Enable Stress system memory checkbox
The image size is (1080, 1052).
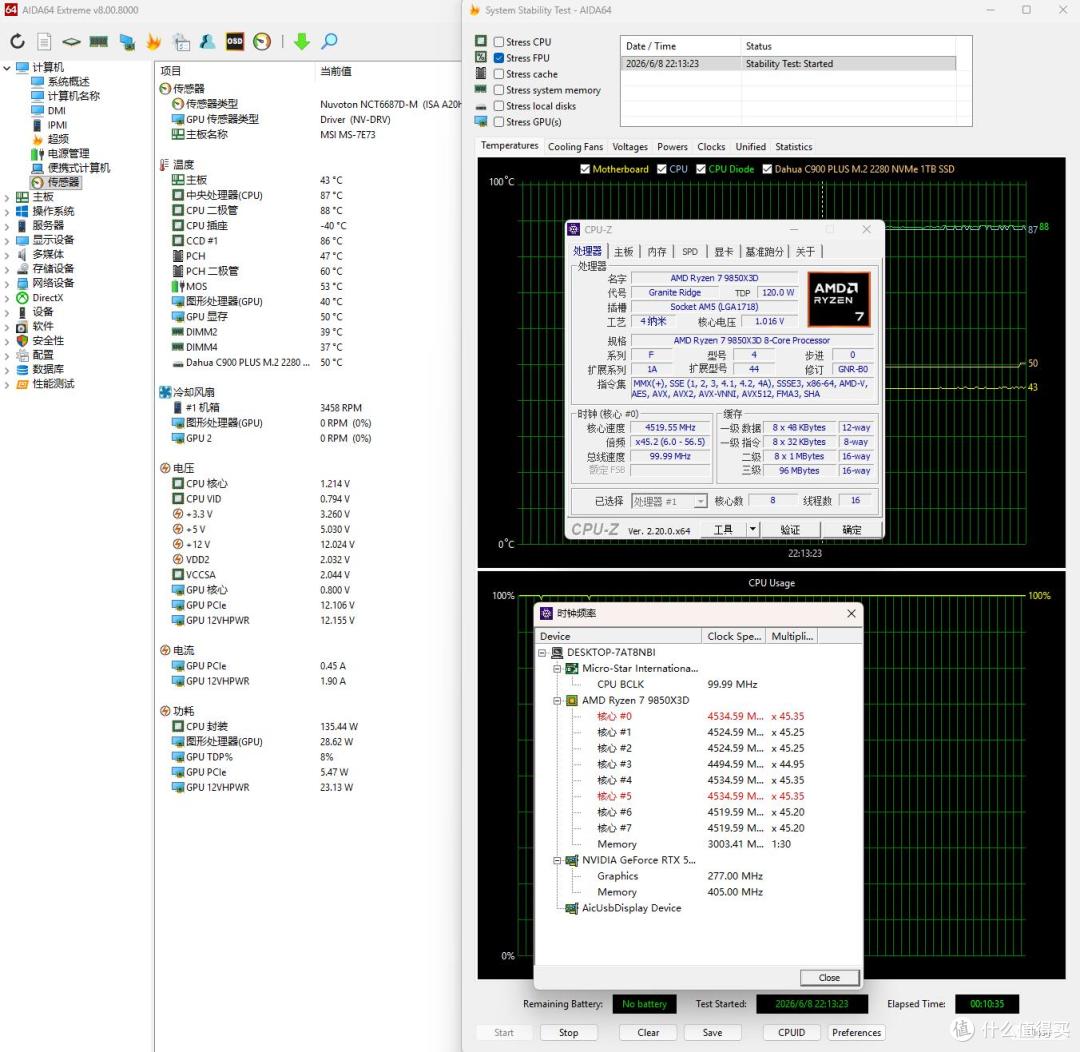(499, 90)
